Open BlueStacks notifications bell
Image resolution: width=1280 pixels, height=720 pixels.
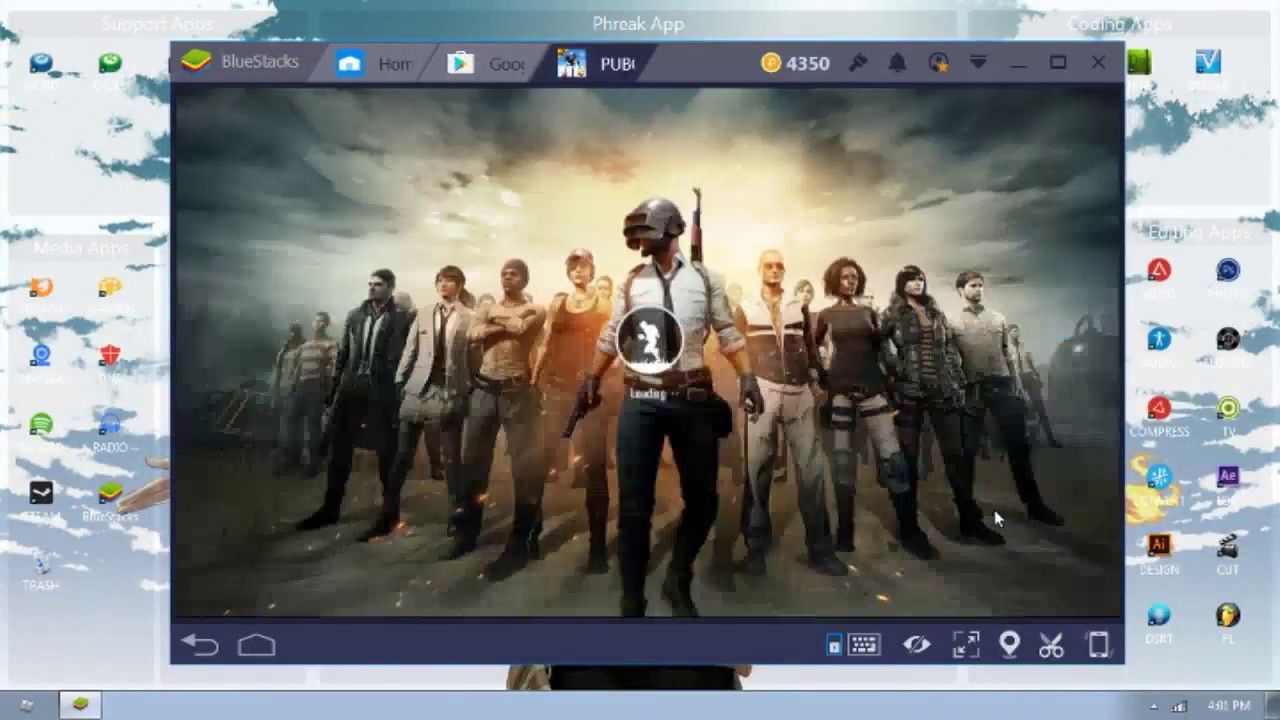897,63
